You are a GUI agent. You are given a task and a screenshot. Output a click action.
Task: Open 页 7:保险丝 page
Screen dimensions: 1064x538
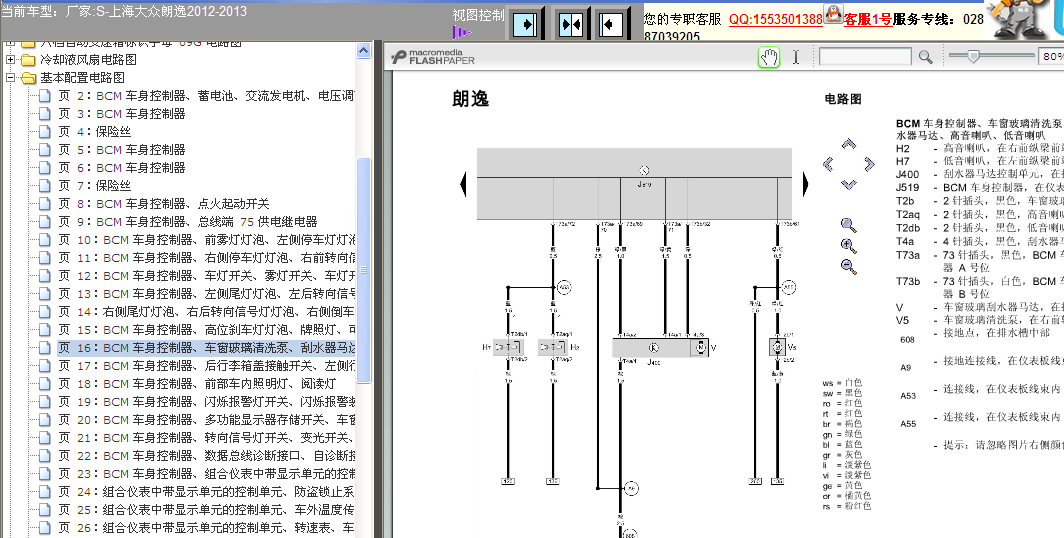pyautogui.click(x=94, y=186)
